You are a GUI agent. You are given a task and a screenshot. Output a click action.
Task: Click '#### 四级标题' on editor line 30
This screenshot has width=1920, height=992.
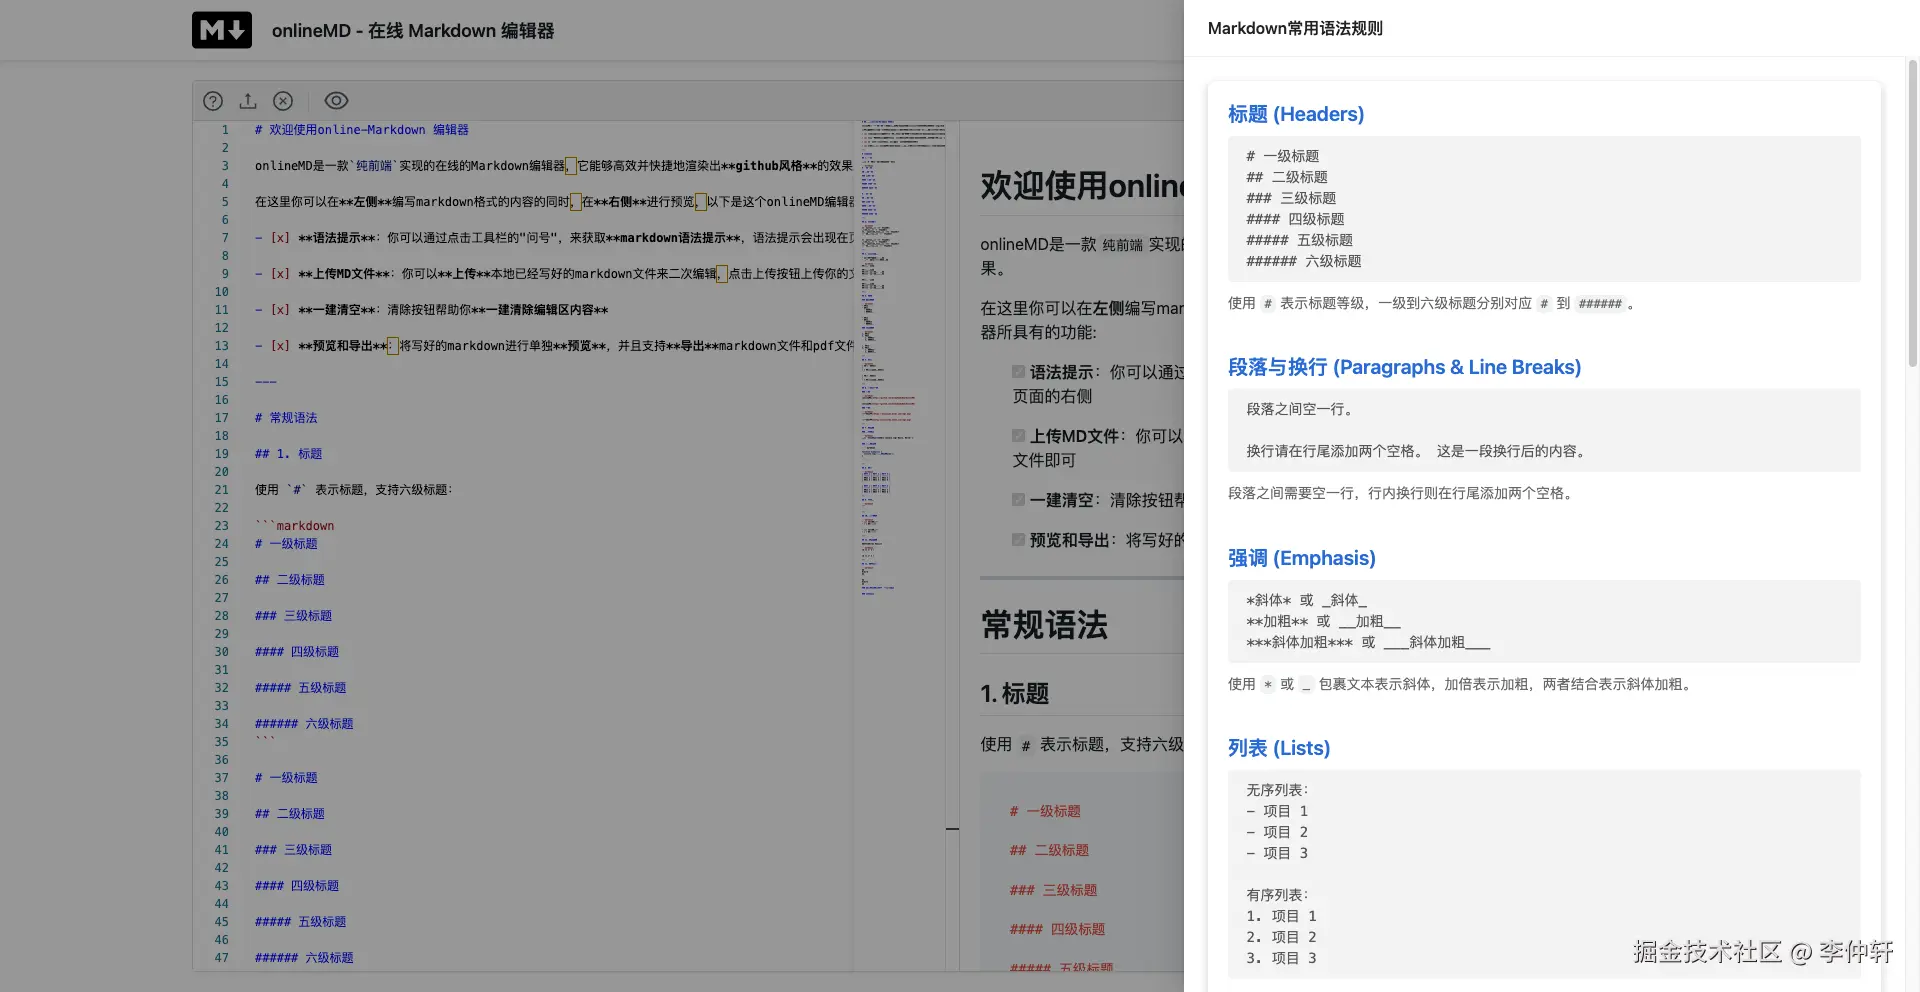coord(296,652)
